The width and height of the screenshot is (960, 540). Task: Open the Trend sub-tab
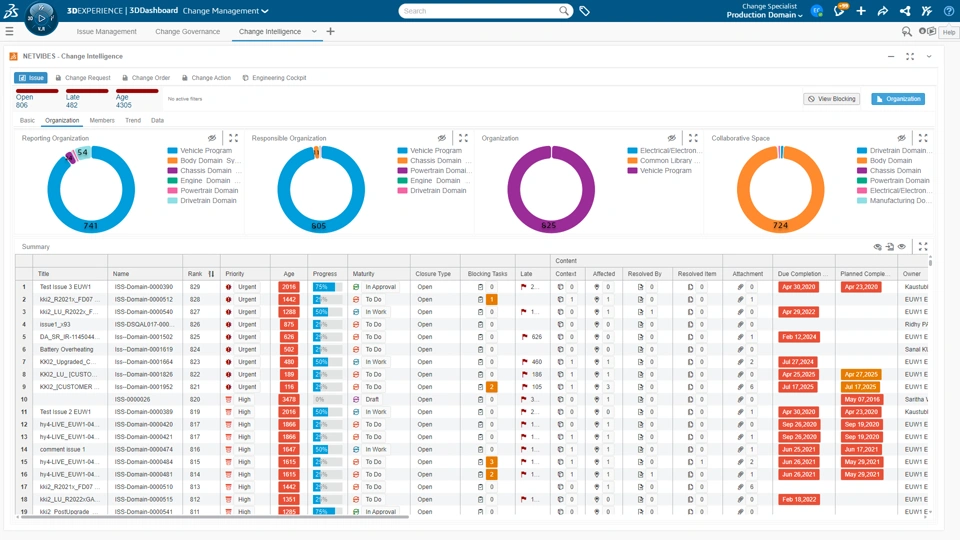coord(133,120)
